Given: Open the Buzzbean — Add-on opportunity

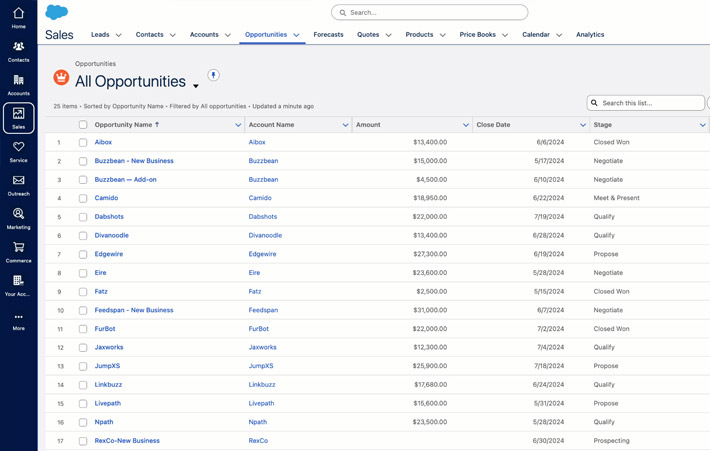Looking at the screenshot, I should pyautogui.click(x=125, y=179).
